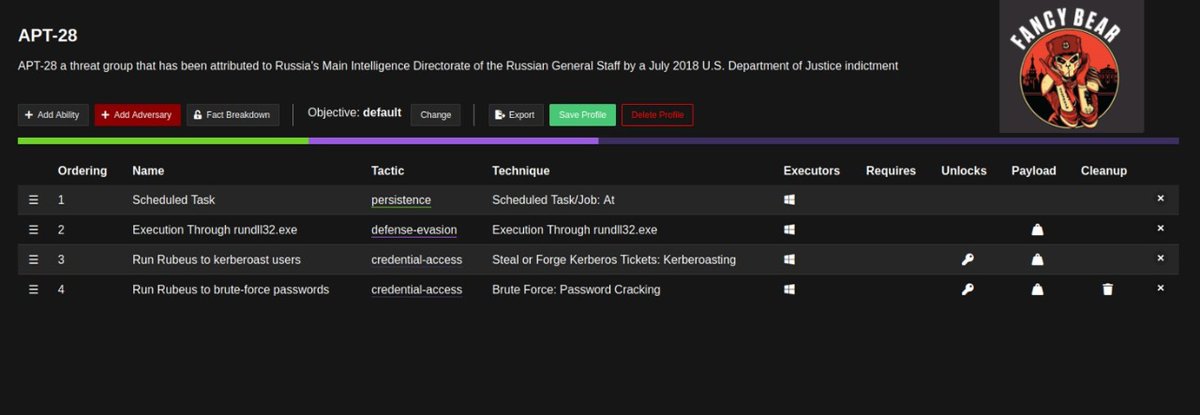Click Windows executor icon in Scheduled Task row

789,200
